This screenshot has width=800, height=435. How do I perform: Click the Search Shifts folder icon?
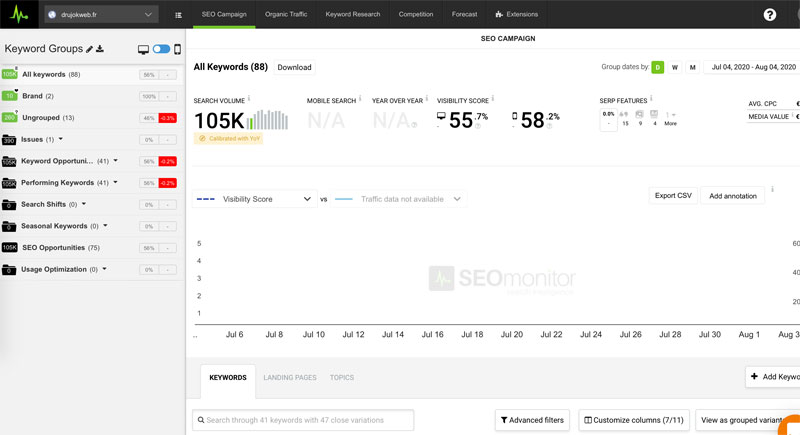pyautogui.click(x=9, y=204)
